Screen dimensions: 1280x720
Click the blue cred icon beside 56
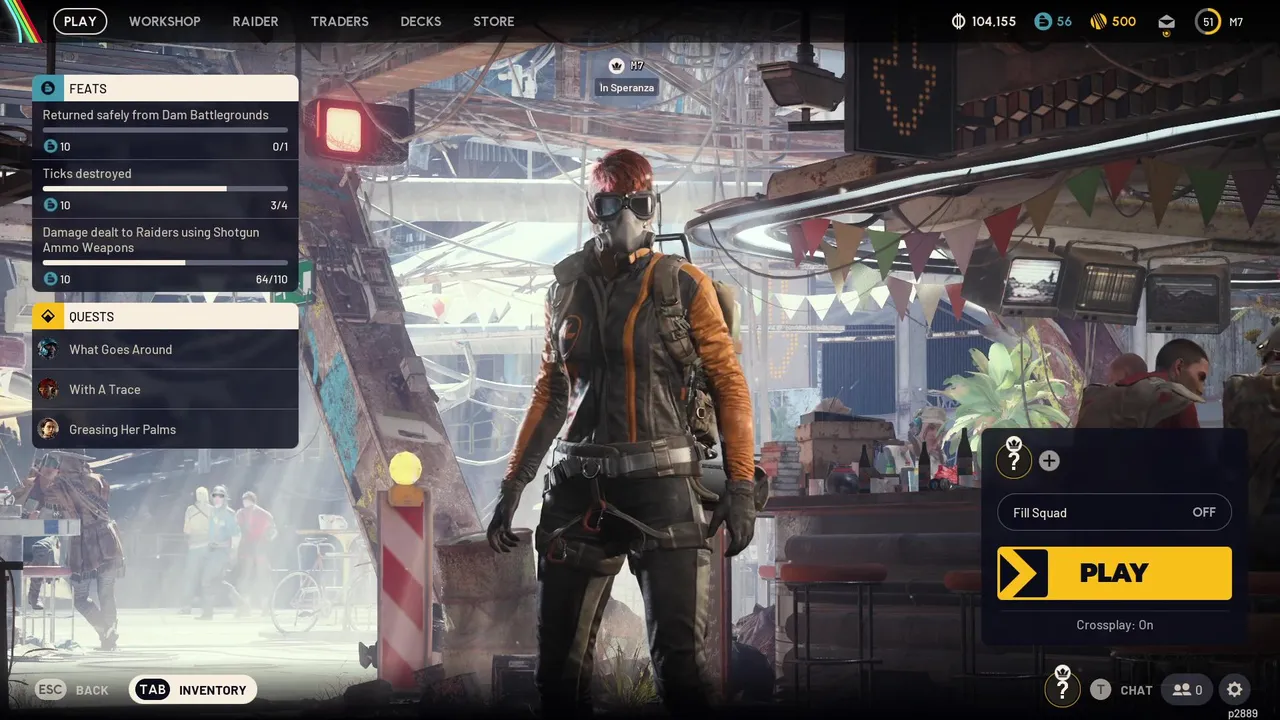click(x=1043, y=21)
